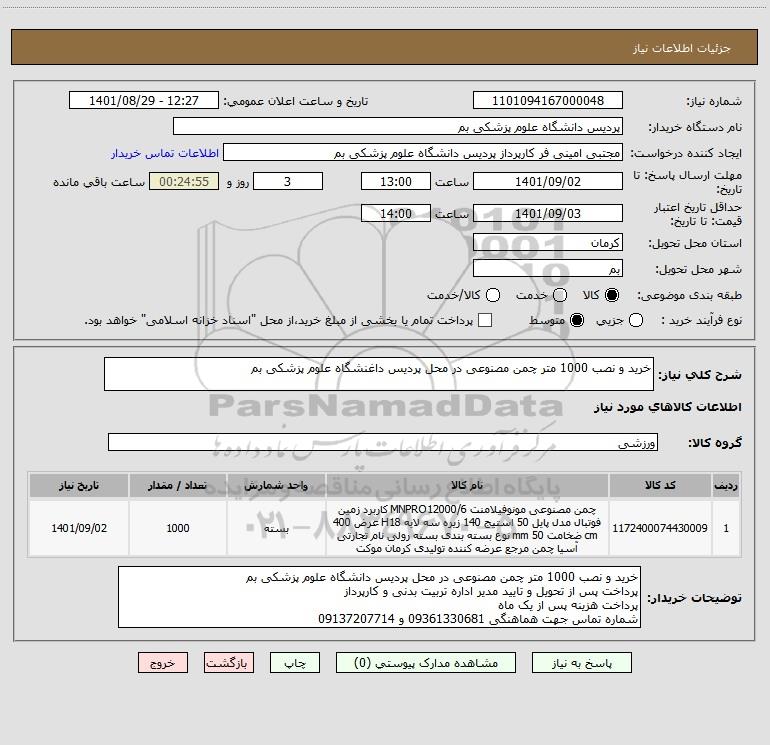Screen dimensions: 770x745
Task: Click response deadline date 1401/09/02 field
Action: pyautogui.click(x=548, y=182)
